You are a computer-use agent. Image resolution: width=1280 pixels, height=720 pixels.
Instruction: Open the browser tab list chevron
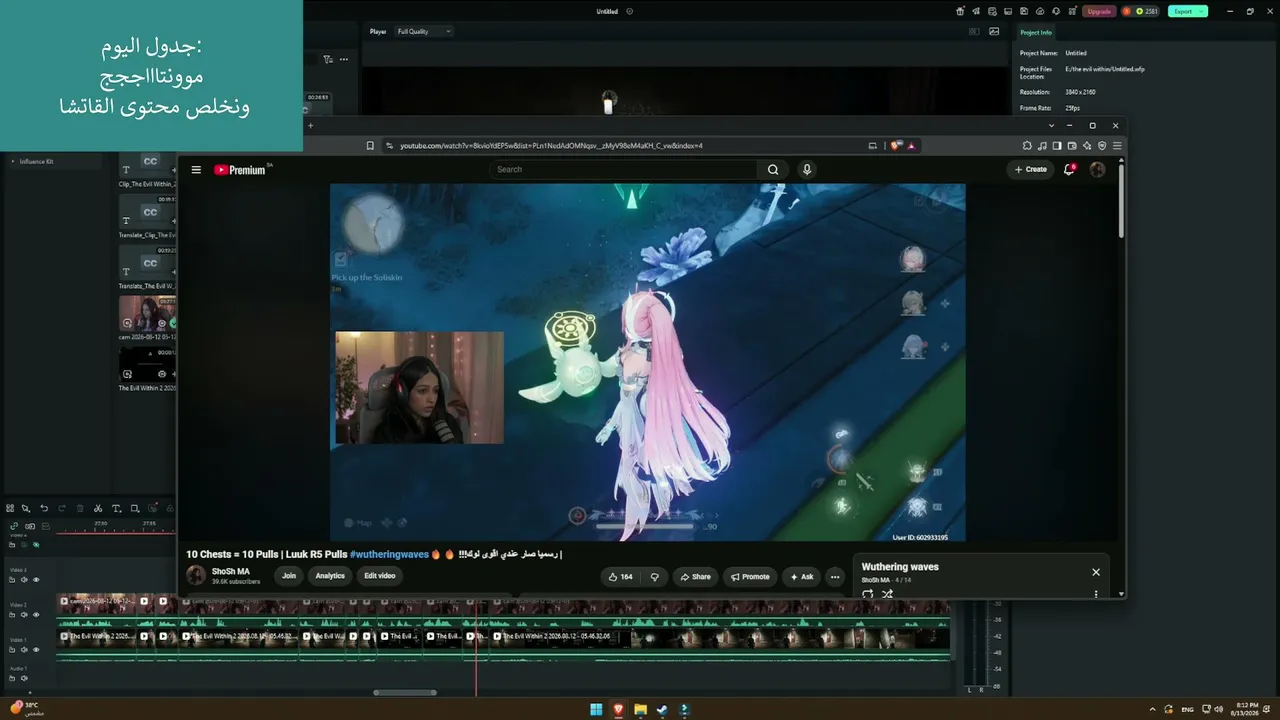tap(1051, 126)
